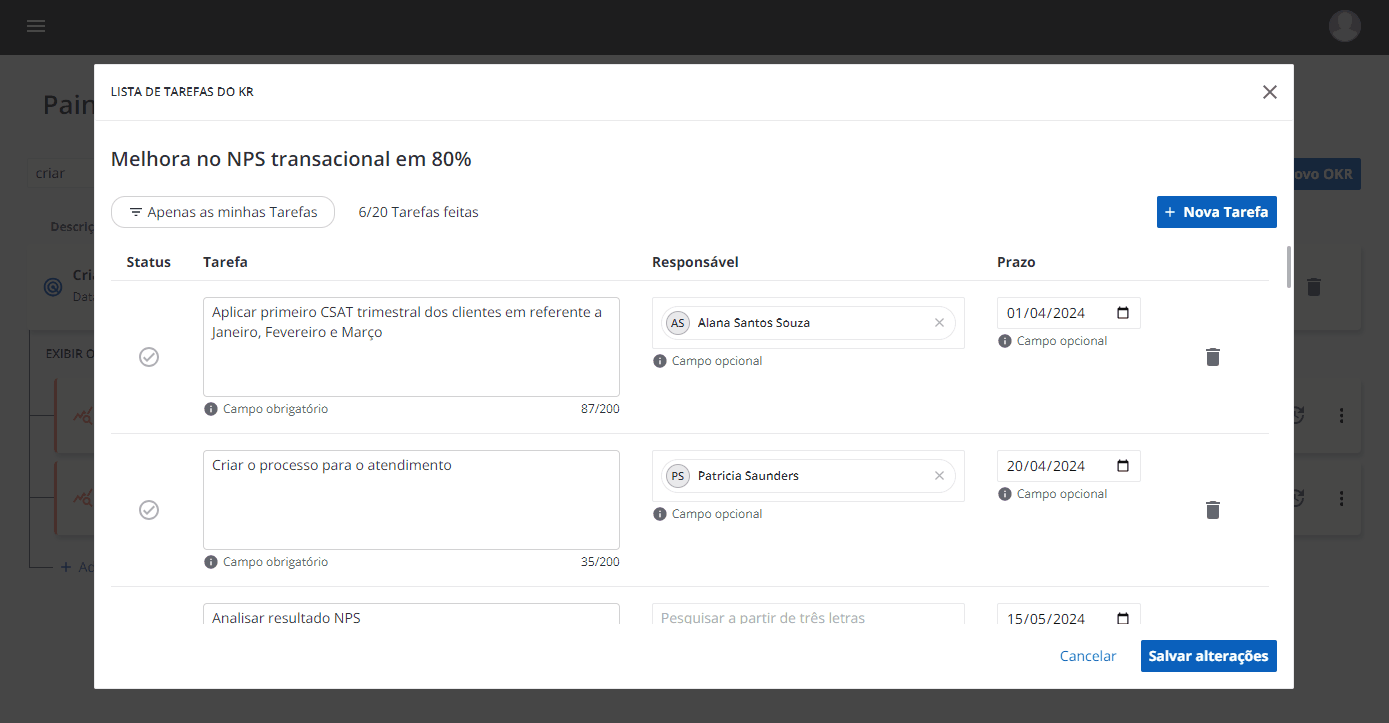Click the 'Cancelar' link

[x=1087, y=656]
